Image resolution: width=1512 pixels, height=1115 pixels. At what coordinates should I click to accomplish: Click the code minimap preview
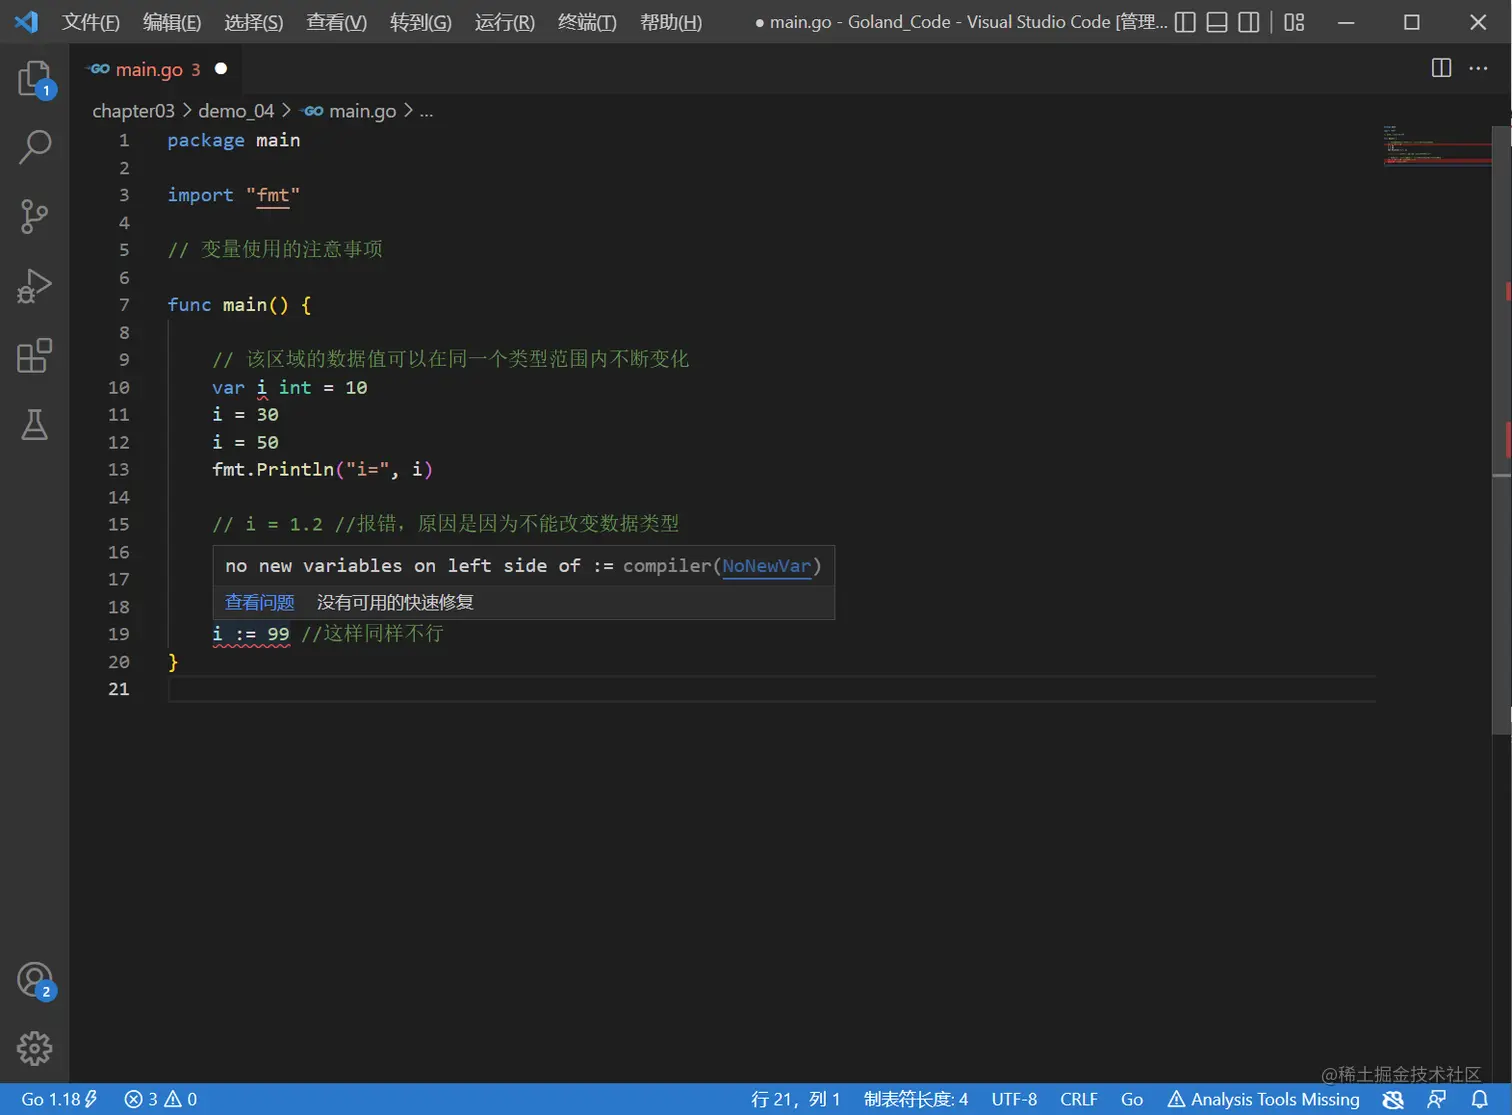(x=1436, y=147)
